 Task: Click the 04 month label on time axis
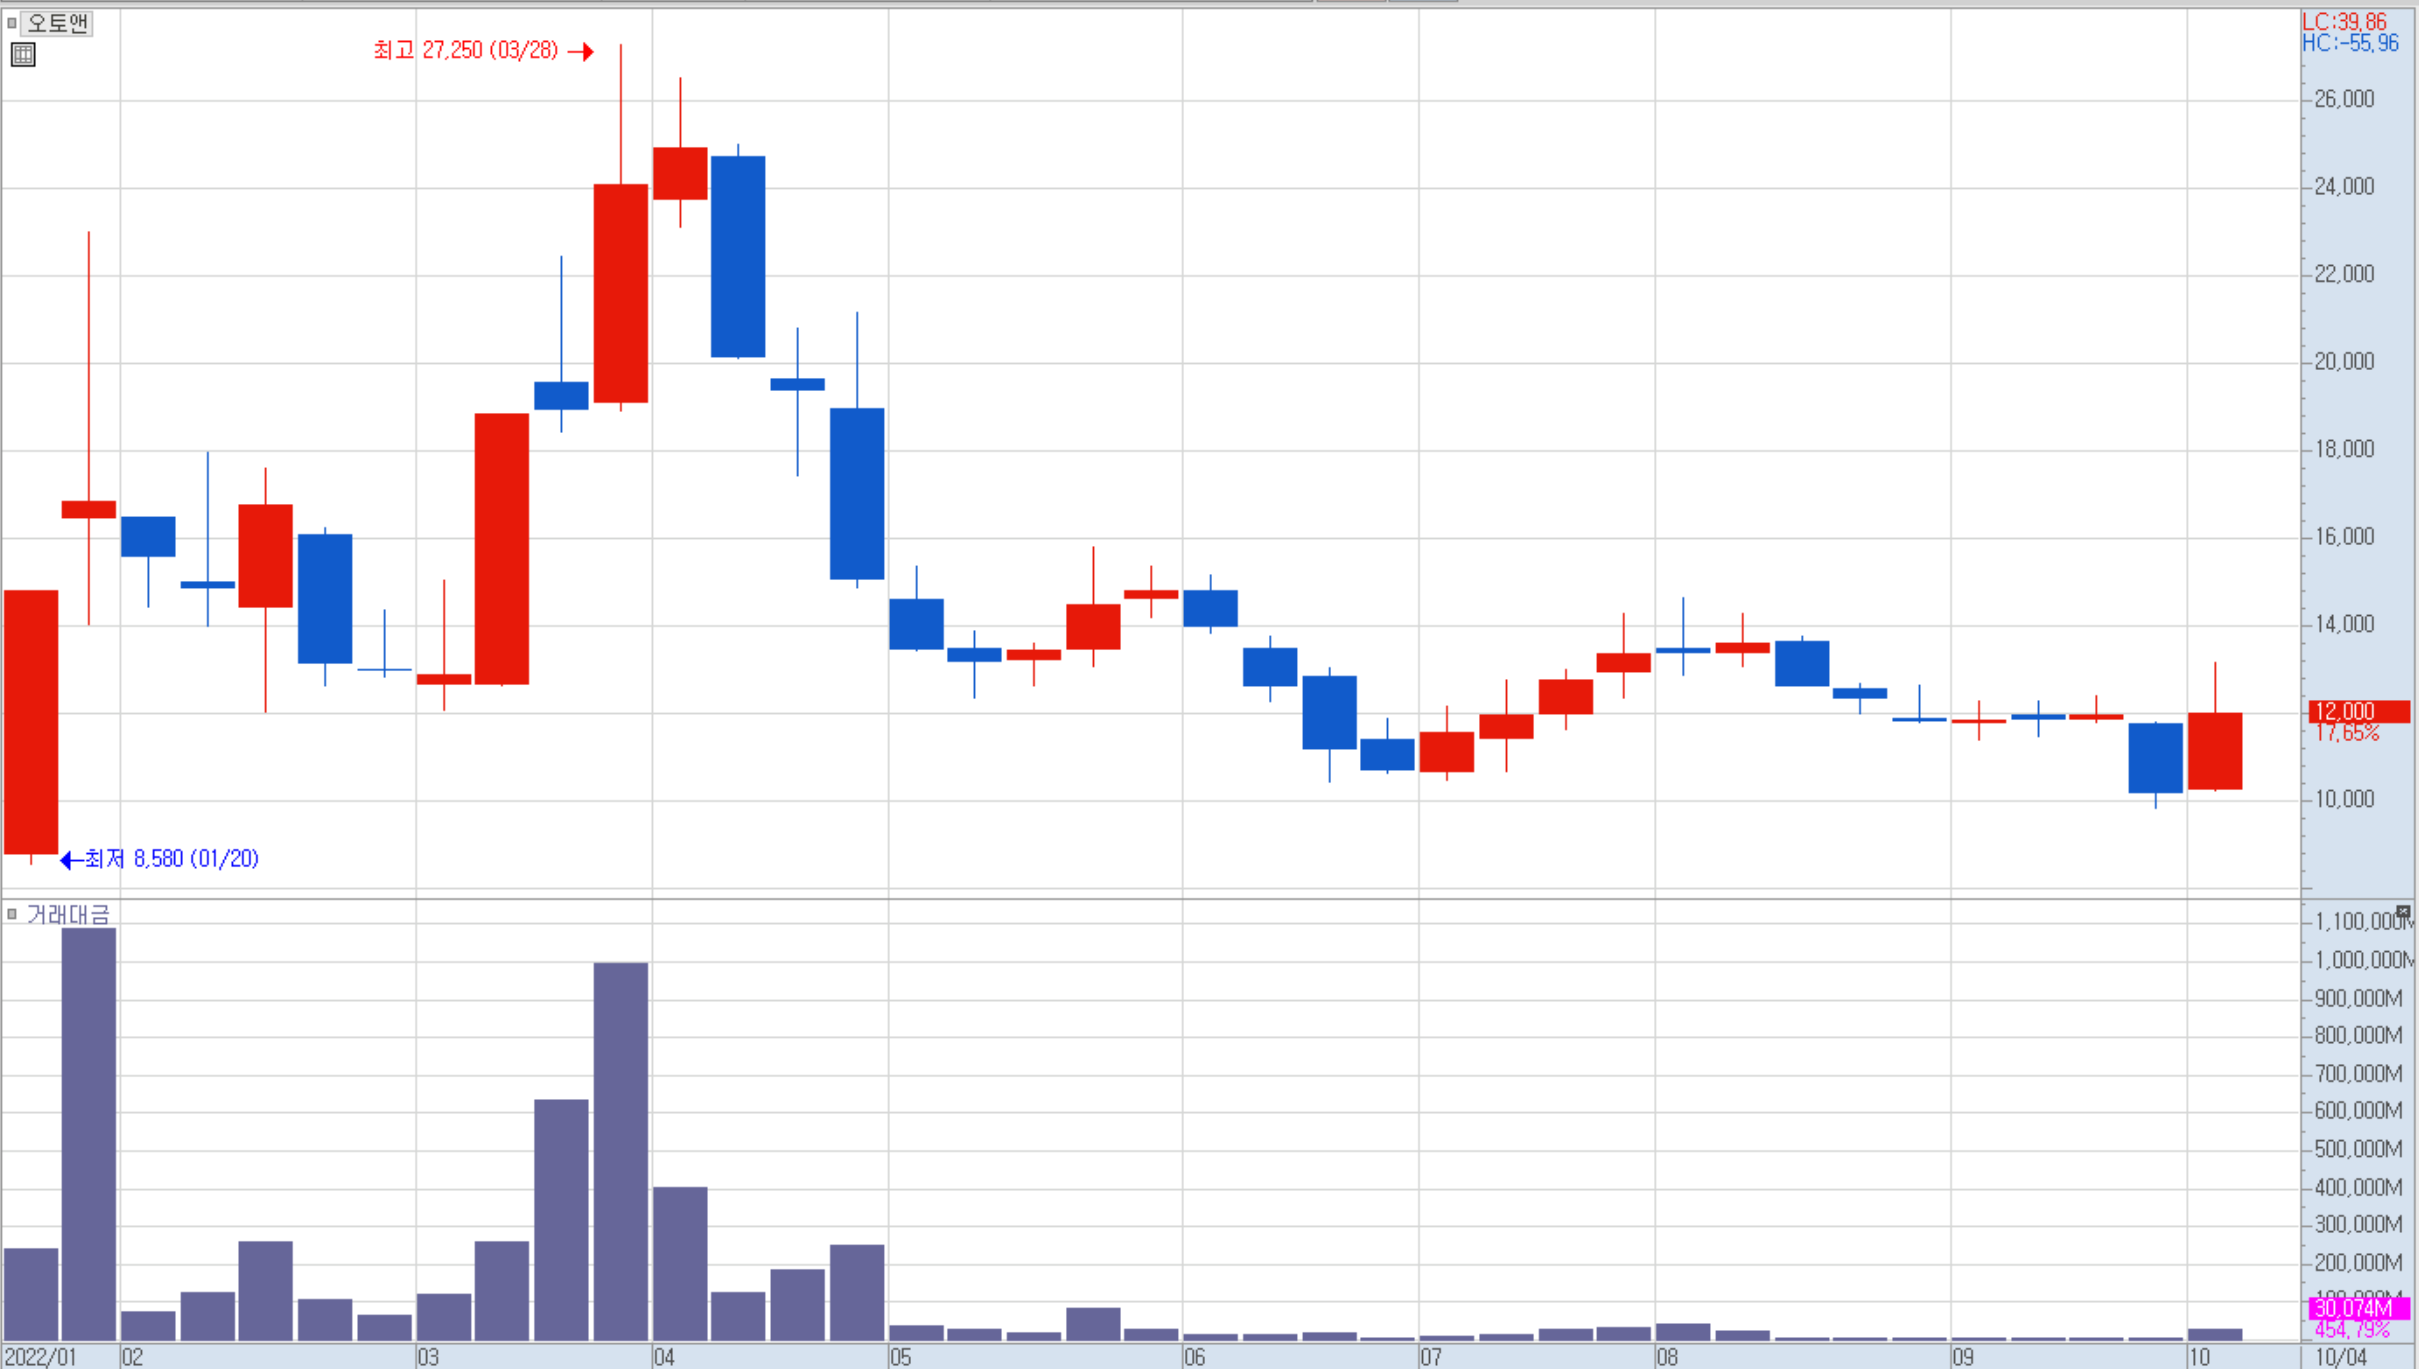(x=664, y=1357)
